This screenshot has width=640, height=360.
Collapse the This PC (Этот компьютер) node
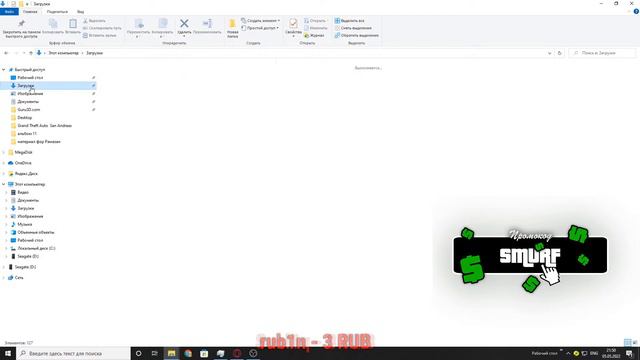click(4, 184)
